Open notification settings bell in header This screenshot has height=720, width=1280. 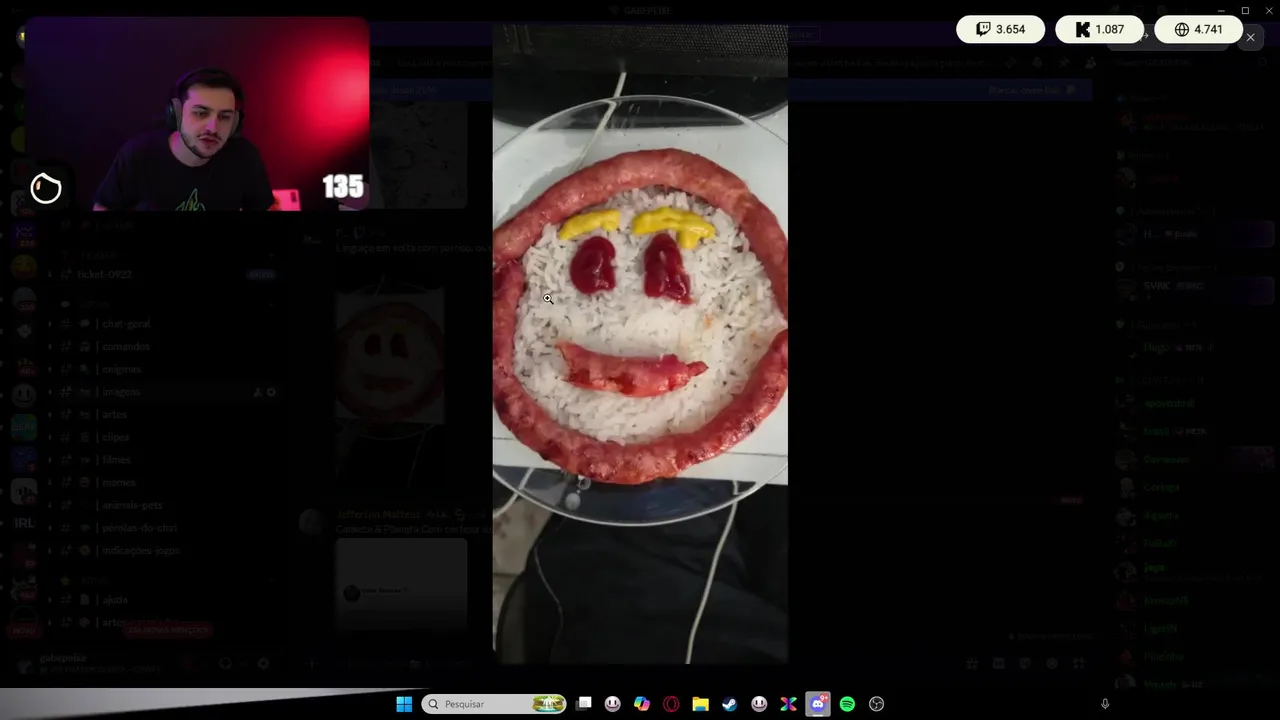click(1037, 62)
